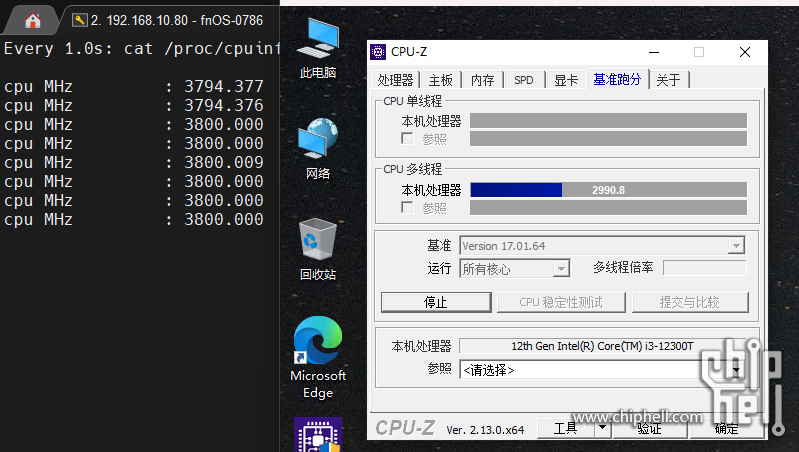Image resolution: width=799 pixels, height=452 pixels.
Task: Open the 关于 tab
Action: click(x=669, y=80)
